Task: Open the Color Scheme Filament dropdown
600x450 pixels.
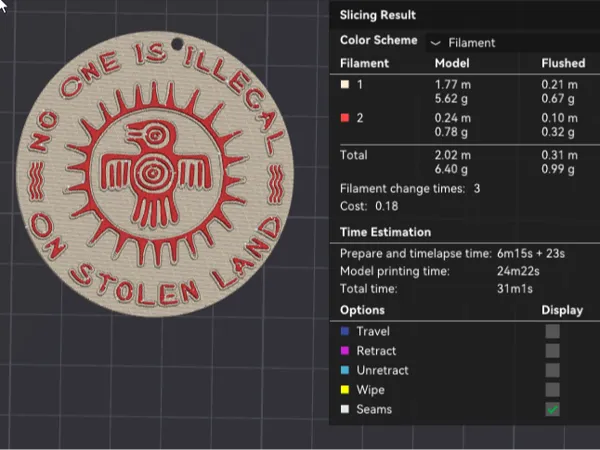Action: (x=513, y=42)
